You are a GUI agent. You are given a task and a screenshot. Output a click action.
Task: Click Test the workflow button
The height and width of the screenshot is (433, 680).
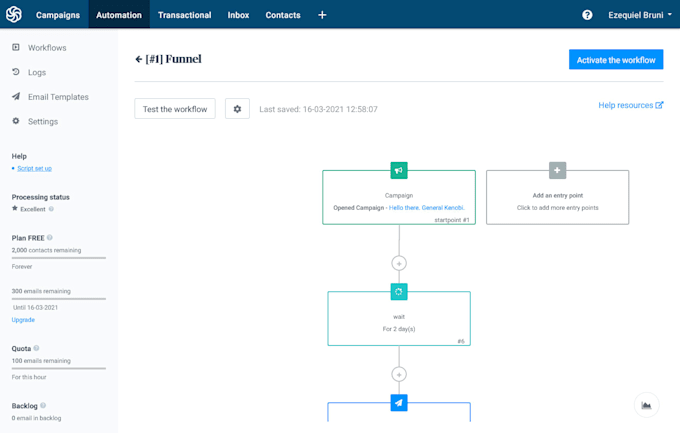click(x=175, y=109)
